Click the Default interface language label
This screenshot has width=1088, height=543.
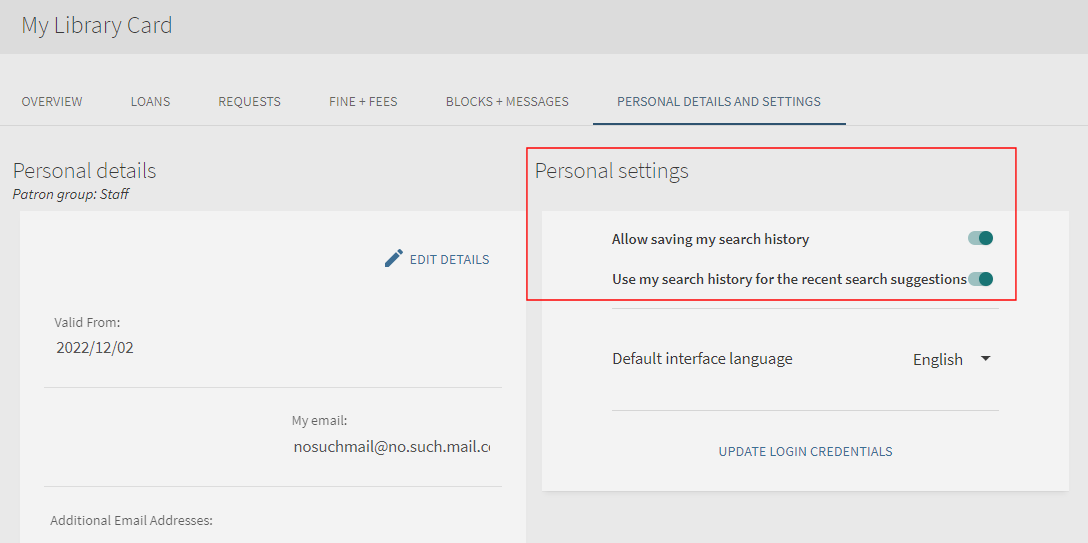(702, 359)
